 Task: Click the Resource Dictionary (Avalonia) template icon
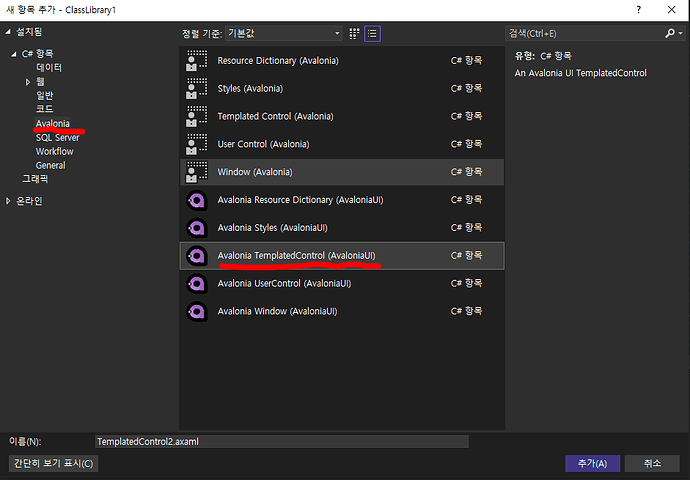pyautogui.click(x=196, y=61)
